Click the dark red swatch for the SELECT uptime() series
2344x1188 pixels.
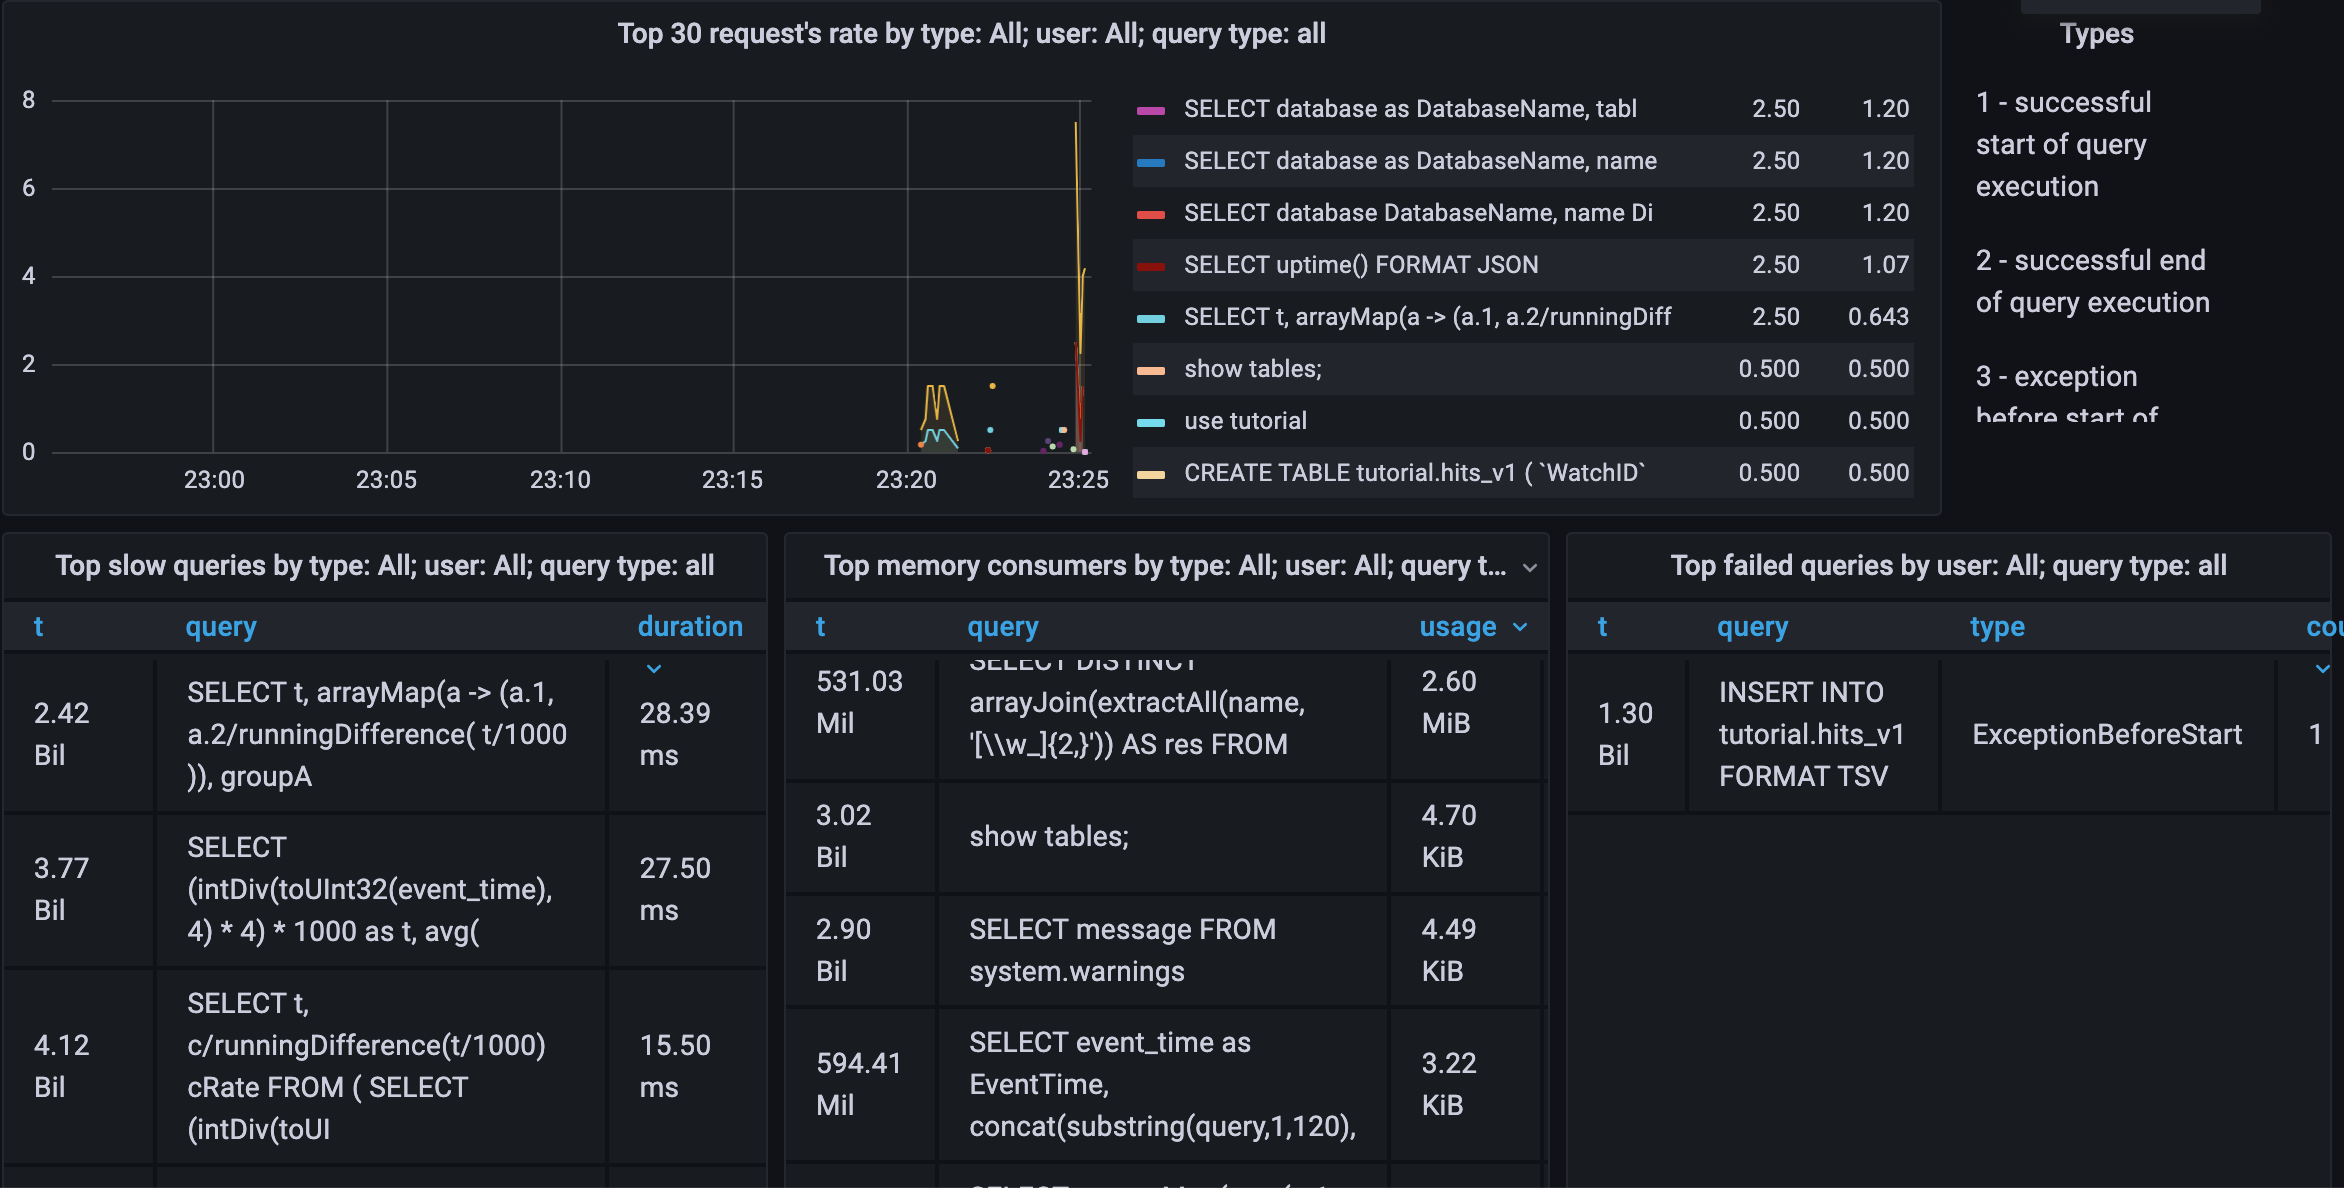[x=1151, y=266]
